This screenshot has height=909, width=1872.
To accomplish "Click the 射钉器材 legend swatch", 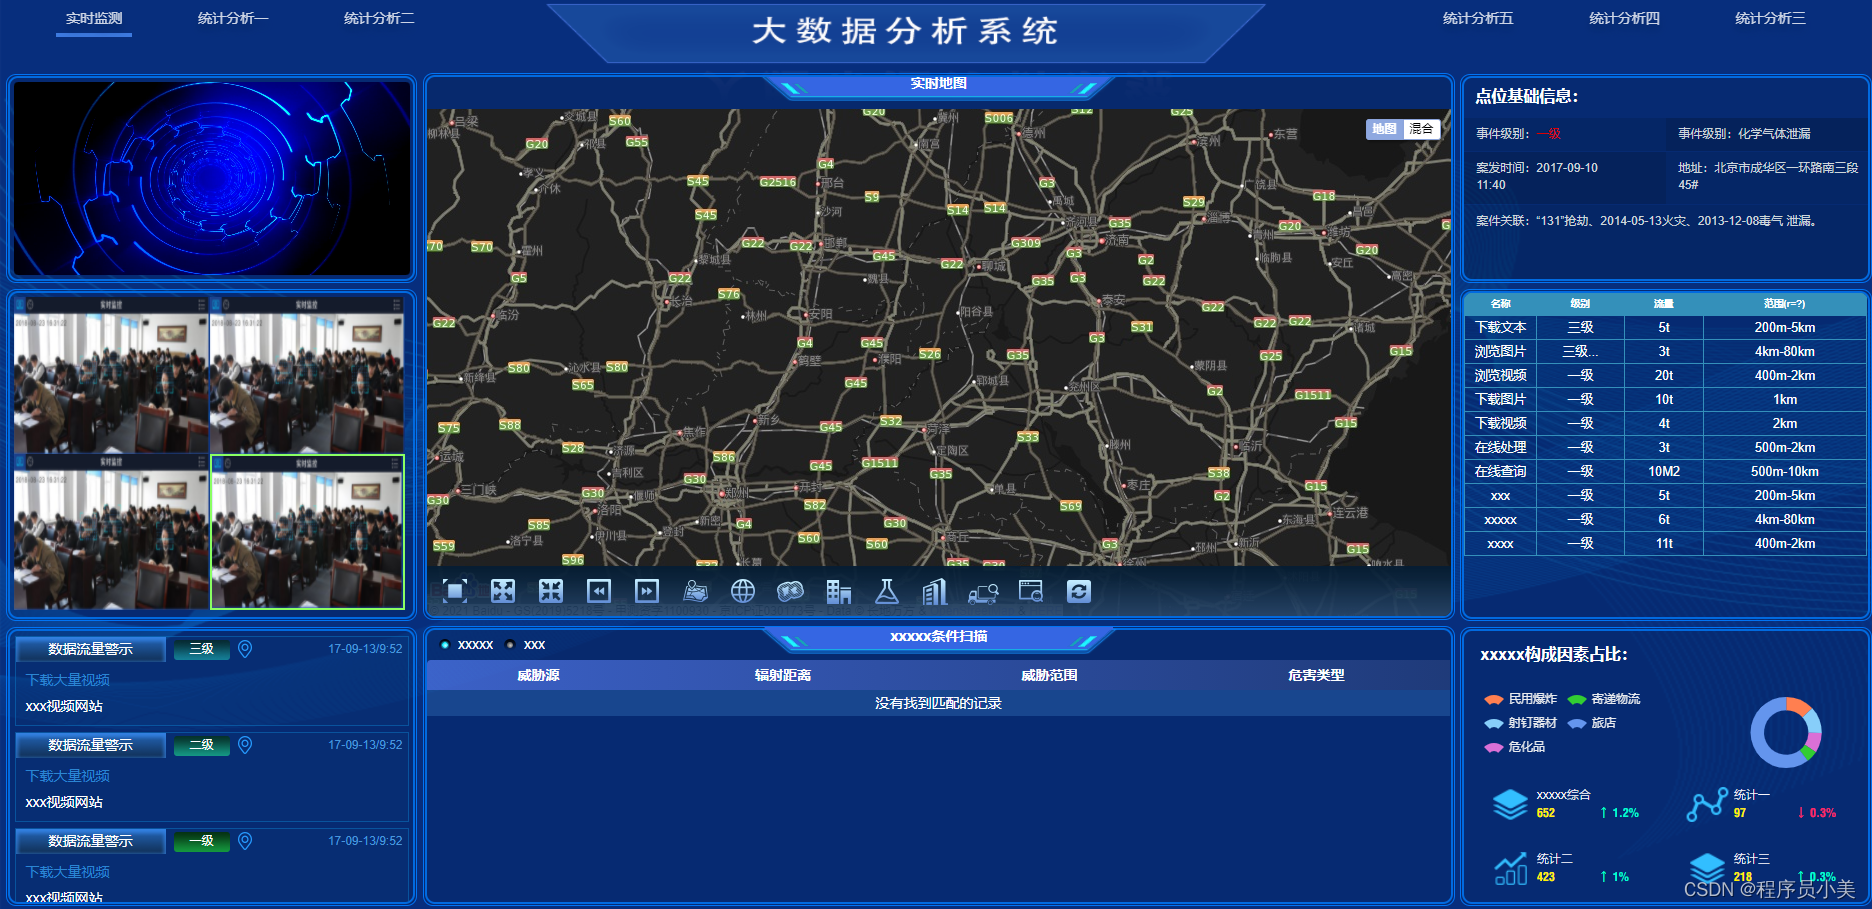I will click(1494, 723).
